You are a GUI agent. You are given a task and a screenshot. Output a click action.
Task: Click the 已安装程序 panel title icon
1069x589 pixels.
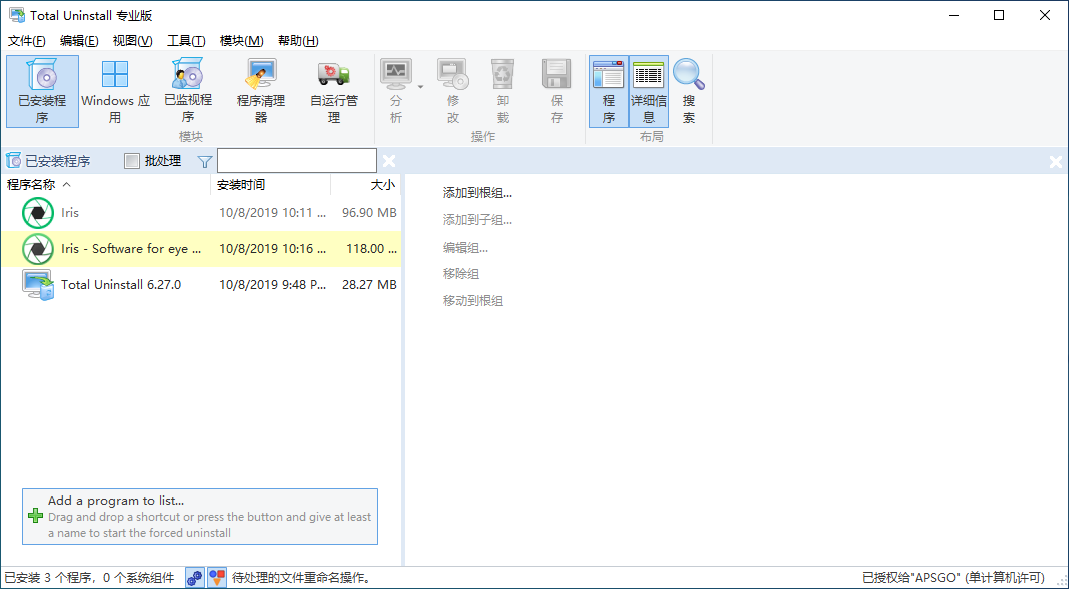point(14,161)
